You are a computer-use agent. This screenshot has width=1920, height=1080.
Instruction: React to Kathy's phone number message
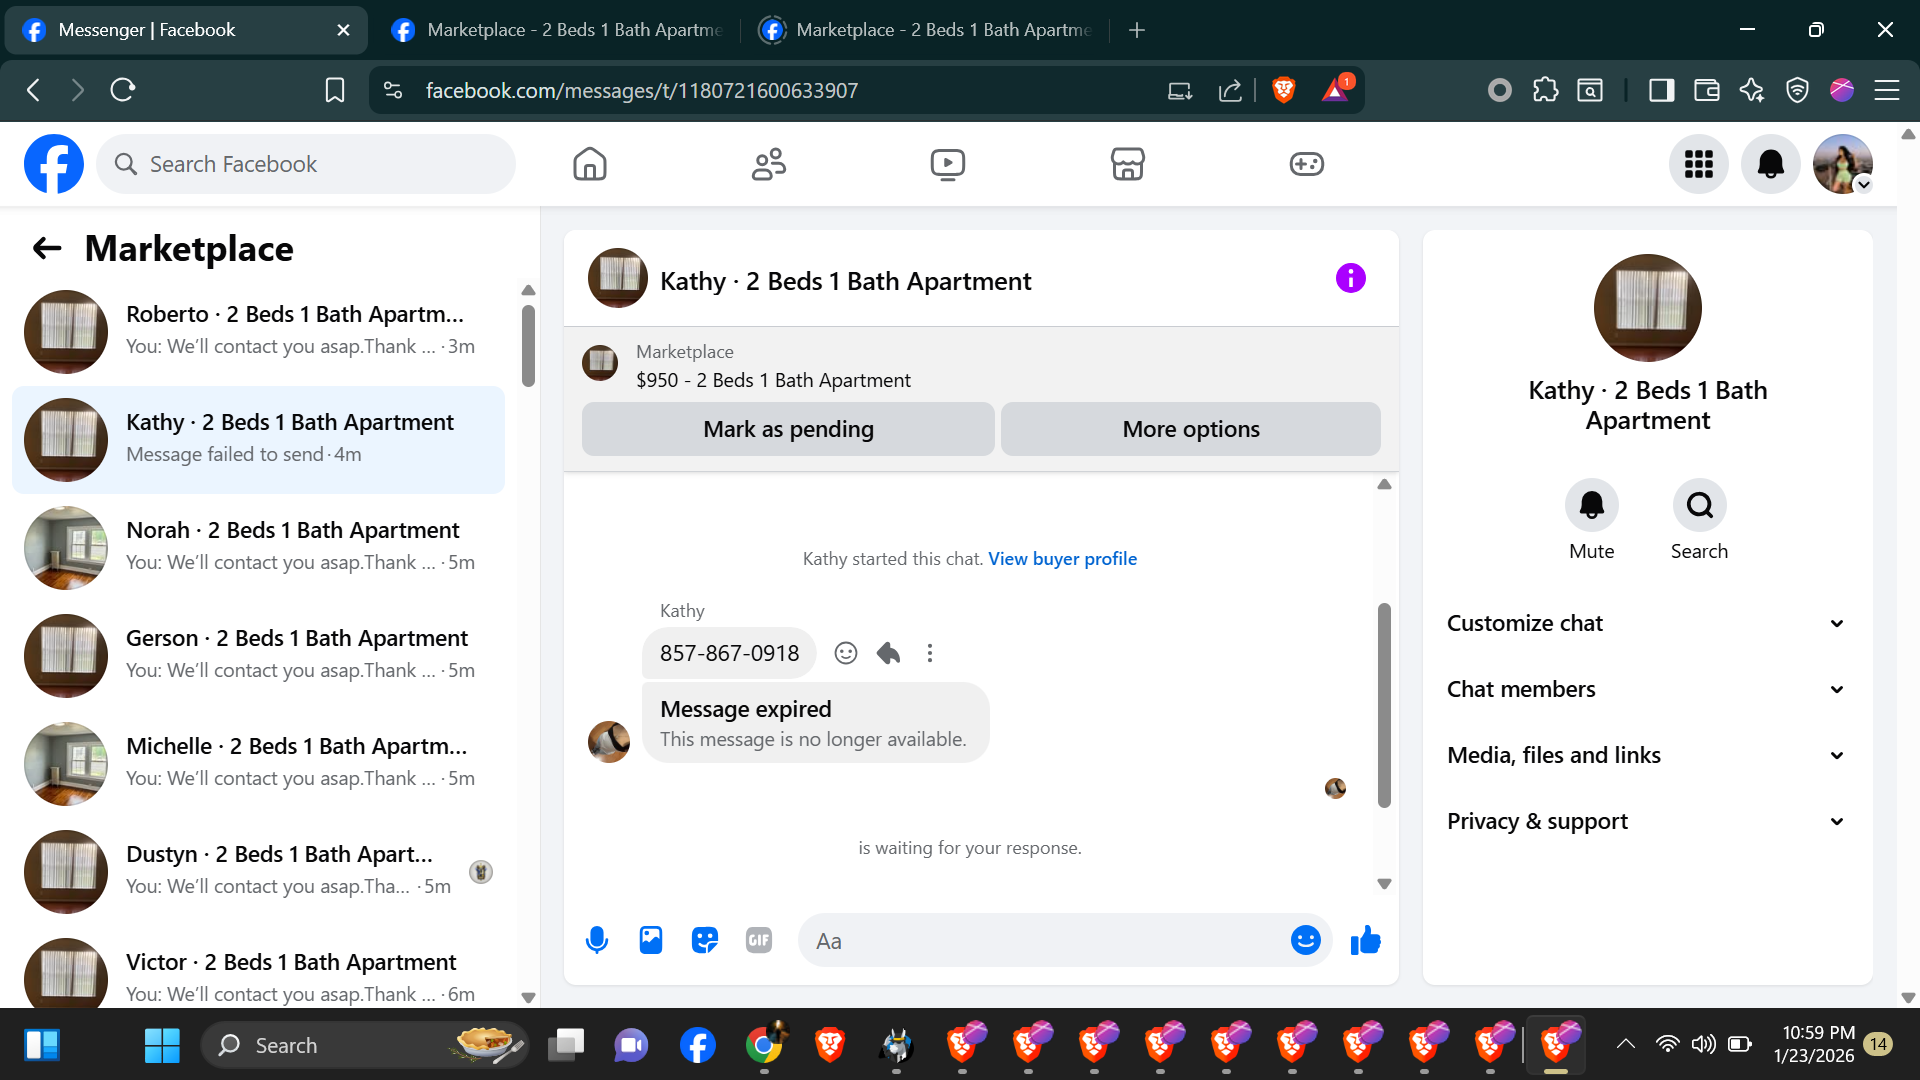pos(846,653)
